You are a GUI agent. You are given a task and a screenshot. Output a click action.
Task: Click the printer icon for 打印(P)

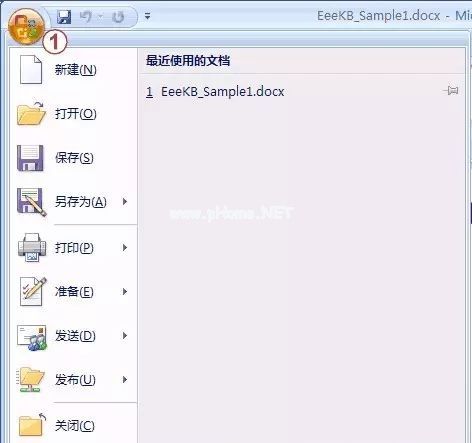tap(32, 247)
